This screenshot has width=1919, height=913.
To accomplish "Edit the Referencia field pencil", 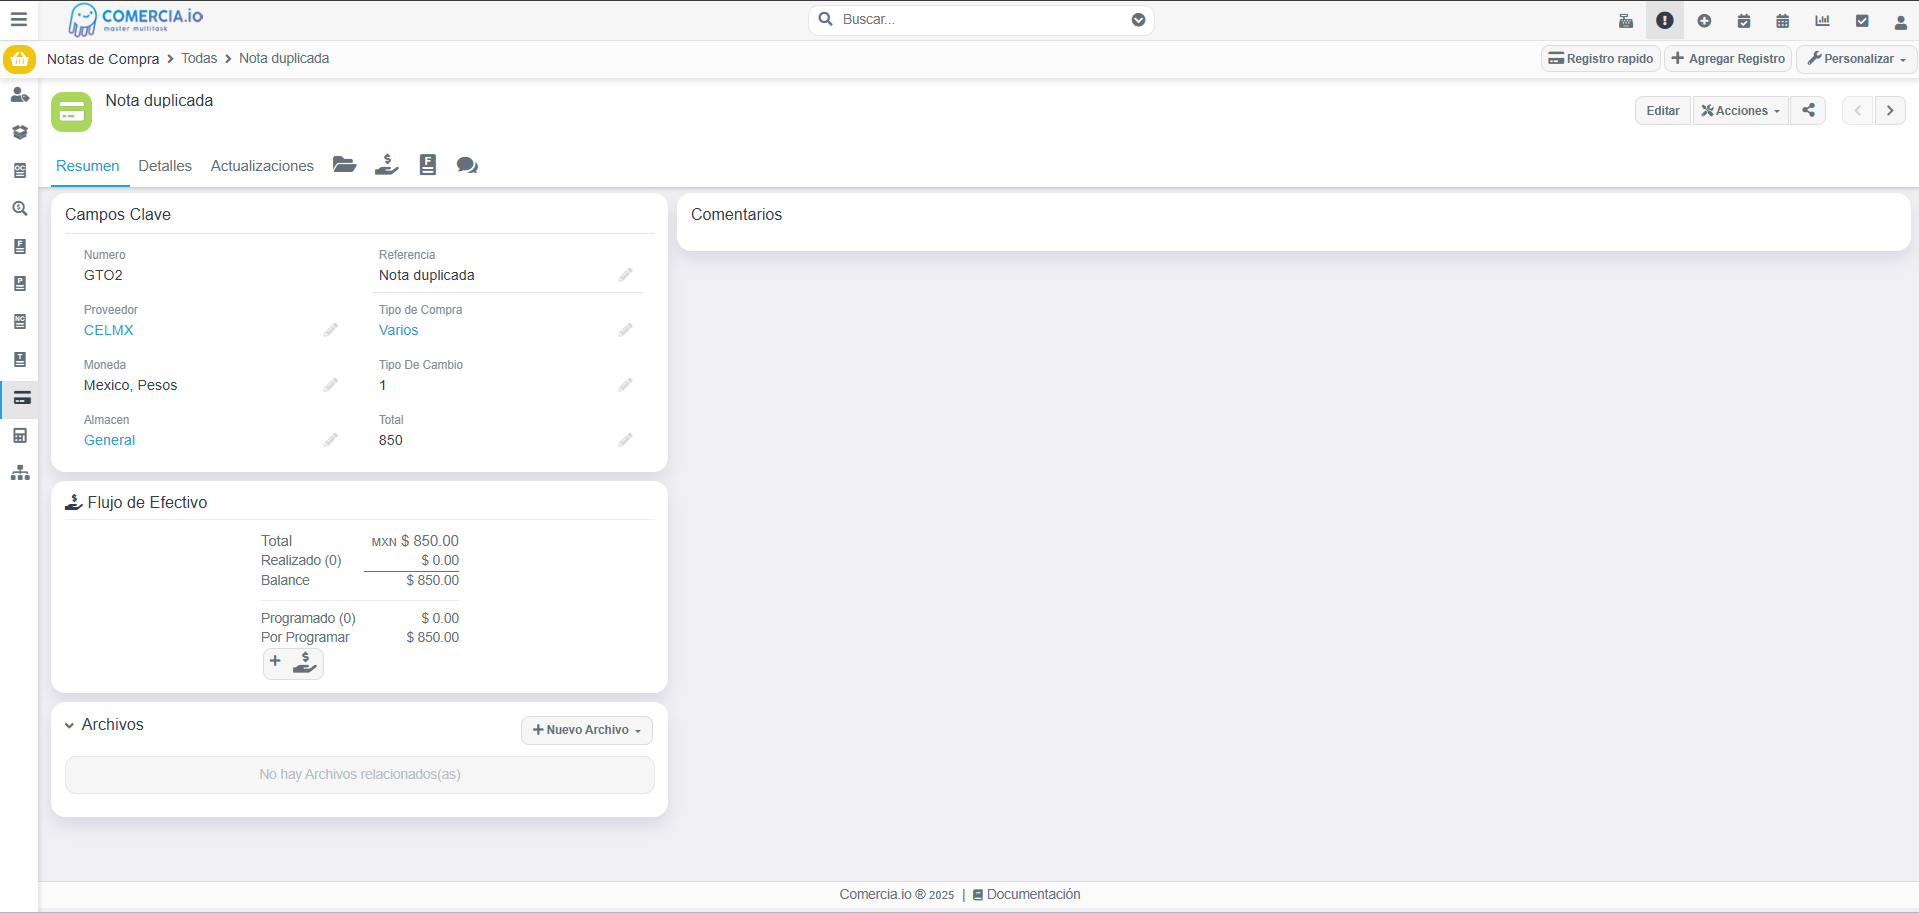I will click(626, 275).
